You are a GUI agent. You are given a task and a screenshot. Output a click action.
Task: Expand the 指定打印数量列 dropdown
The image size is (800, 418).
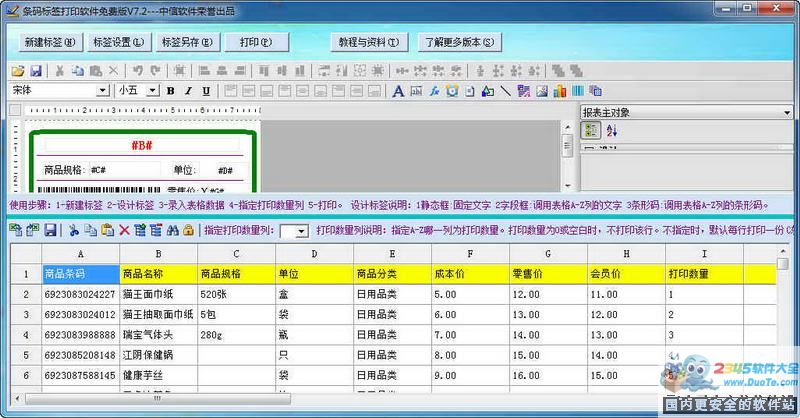pos(301,231)
